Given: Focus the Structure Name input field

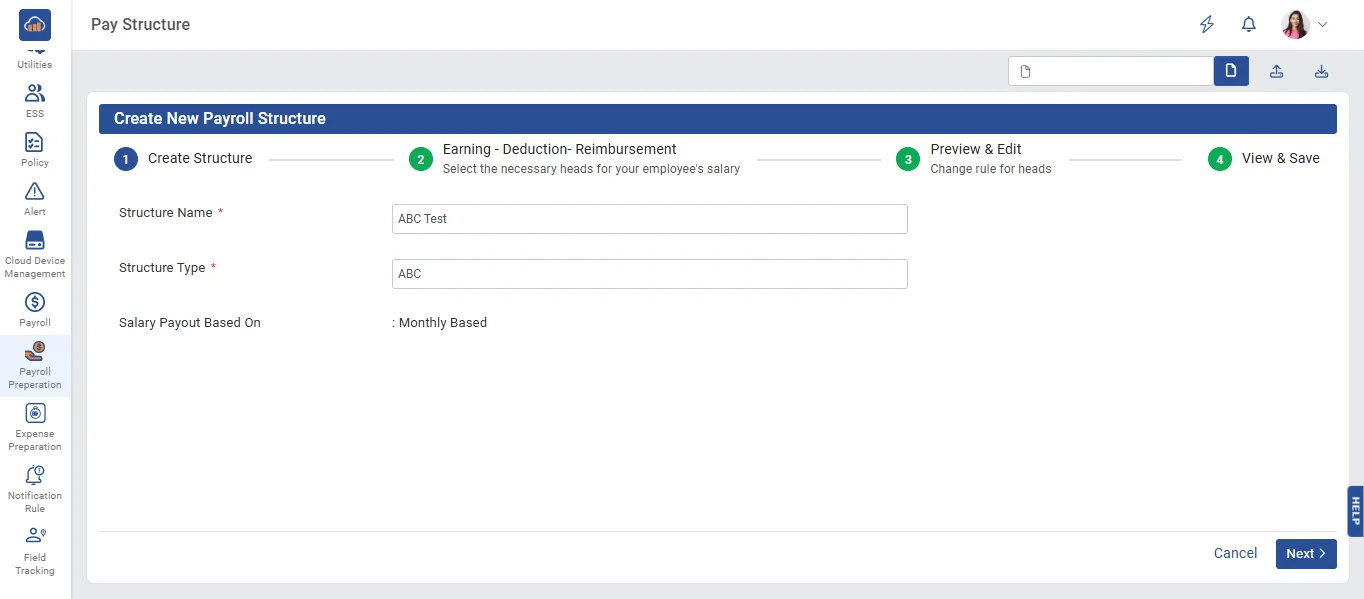Looking at the screenshot, I should click(649, 219).
